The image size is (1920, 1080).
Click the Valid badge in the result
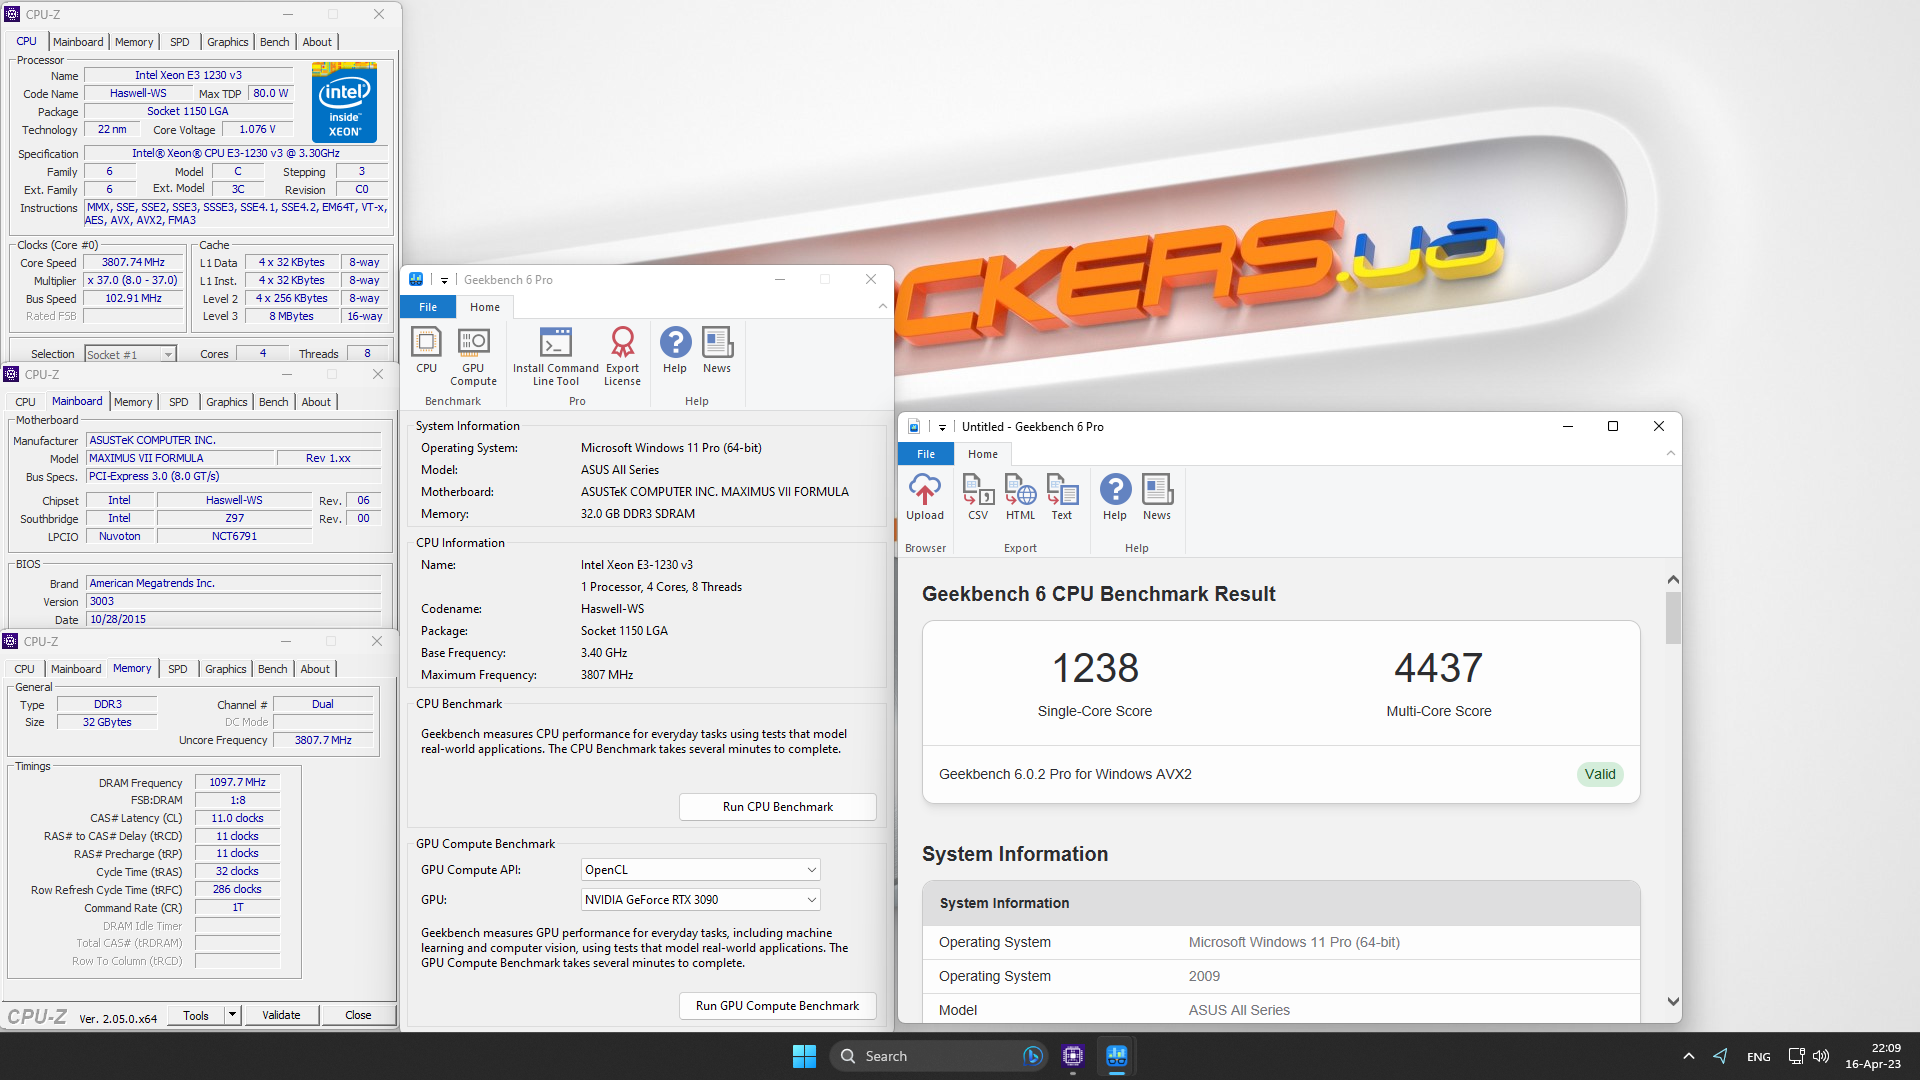[1600, 774]
